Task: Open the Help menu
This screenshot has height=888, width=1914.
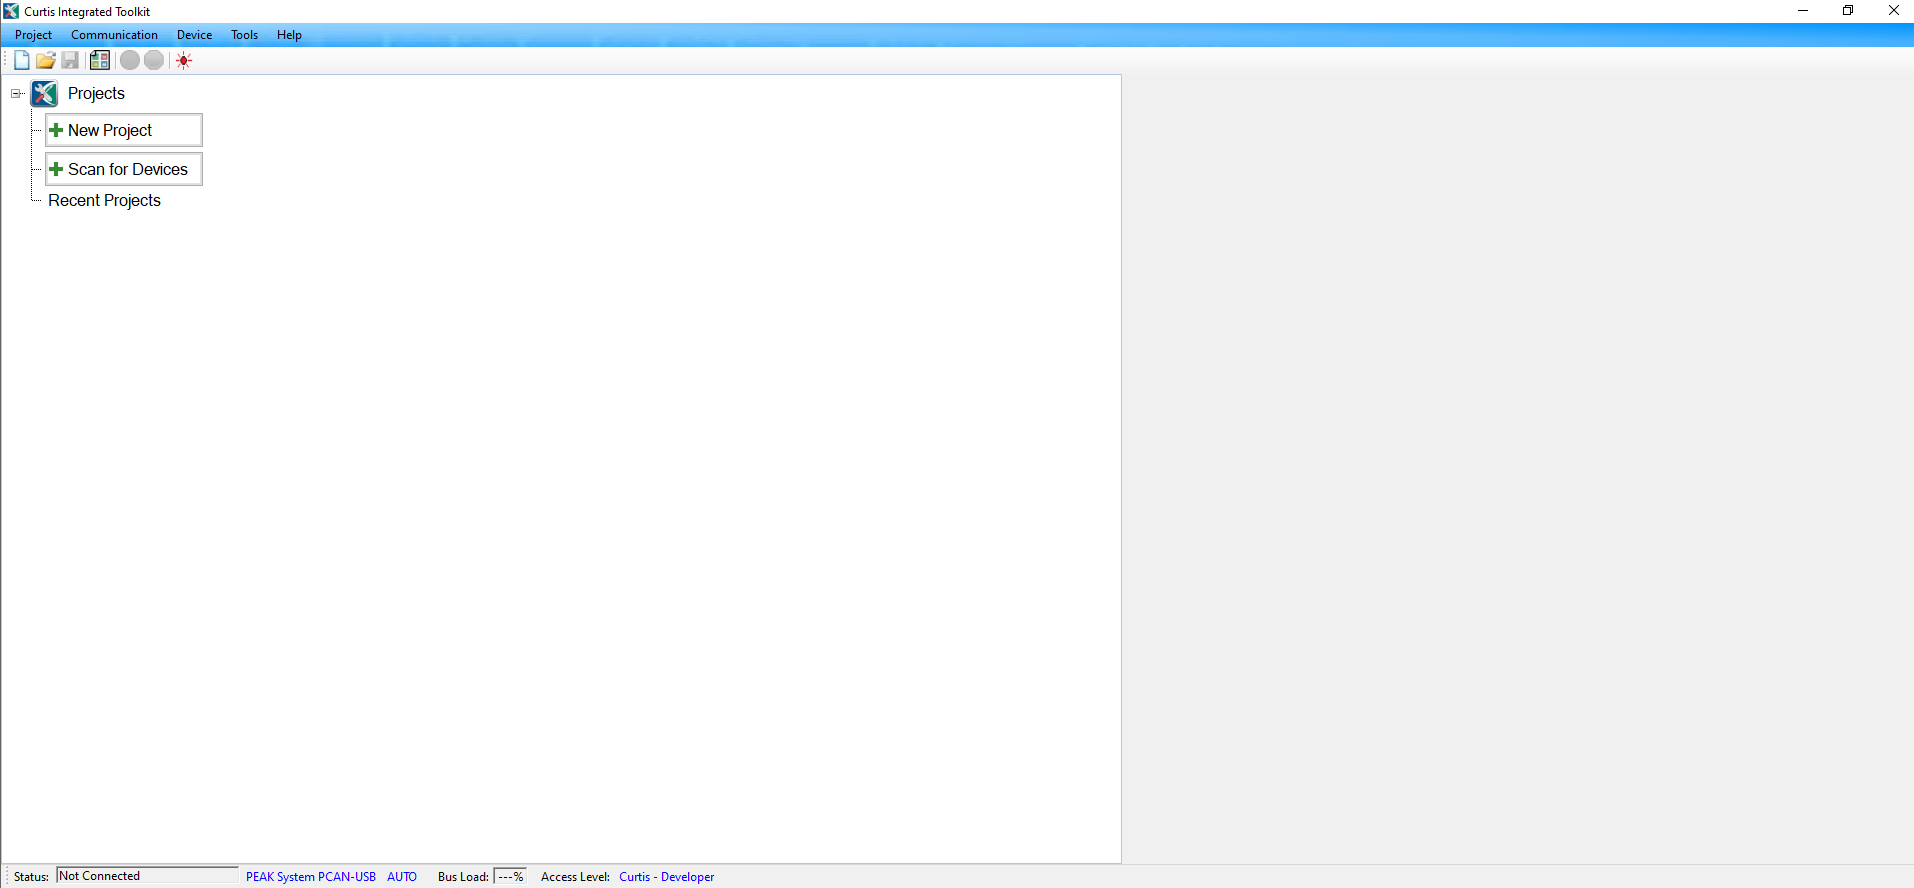Action: click(289, 35)
